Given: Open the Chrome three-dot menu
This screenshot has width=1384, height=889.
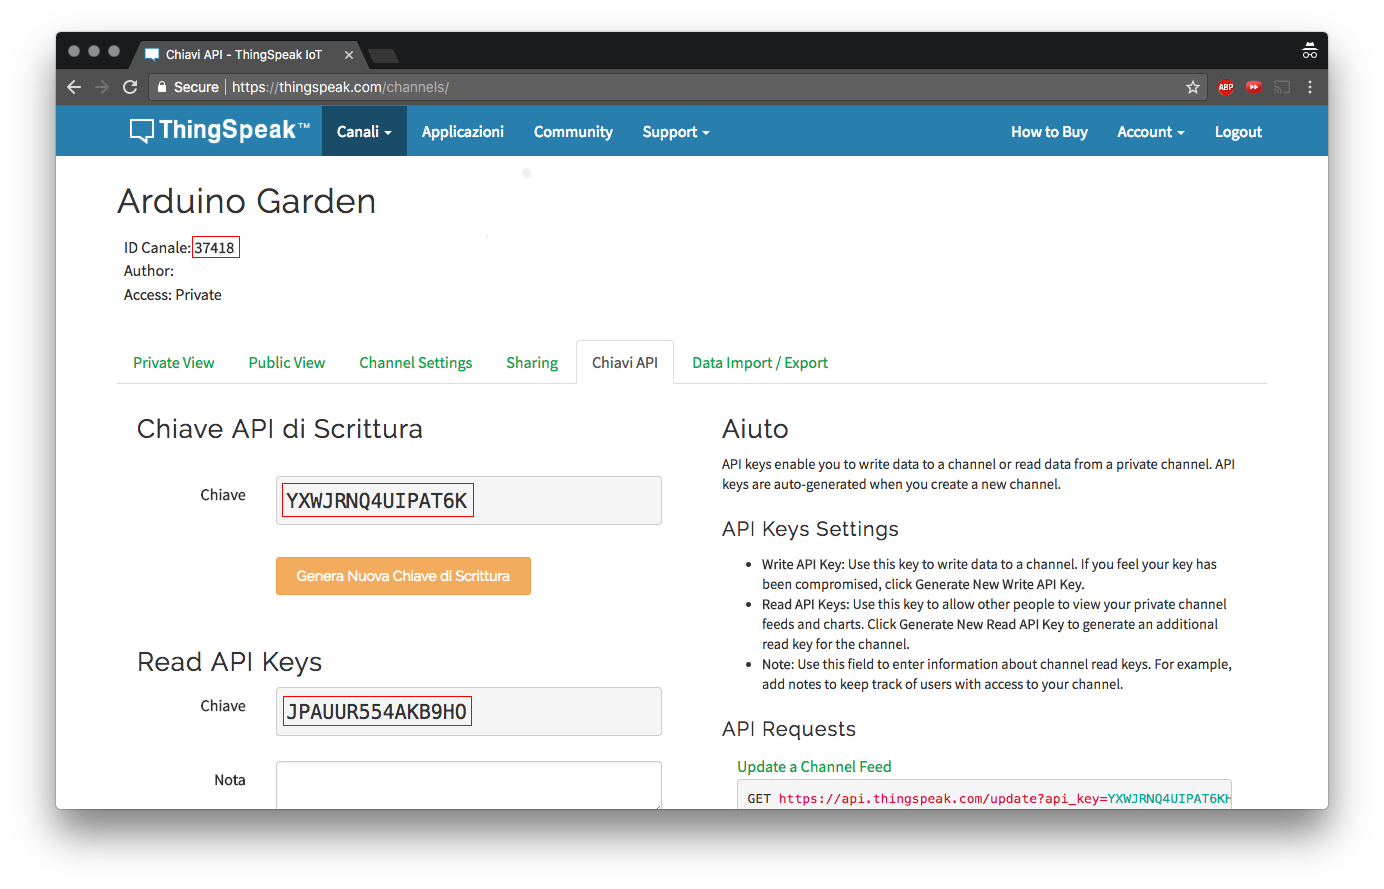Looking at the screenshot, I should point(1310,87).
